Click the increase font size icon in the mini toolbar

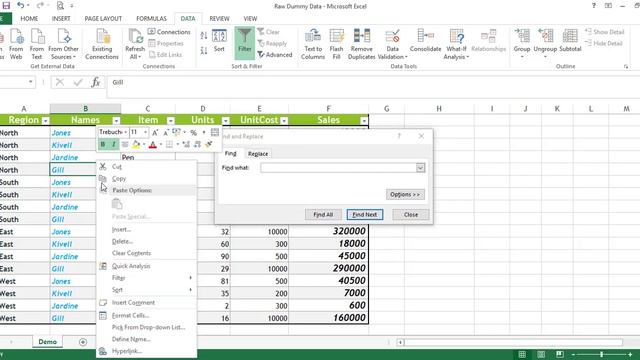coord(155,133)
